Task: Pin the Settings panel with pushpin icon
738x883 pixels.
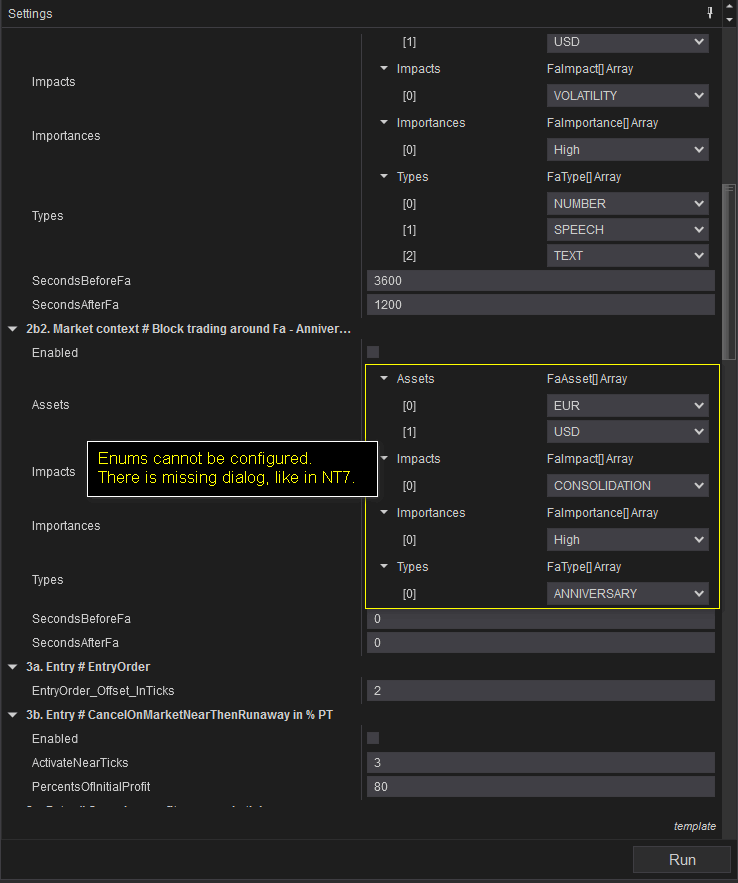Action: [710, 12]
